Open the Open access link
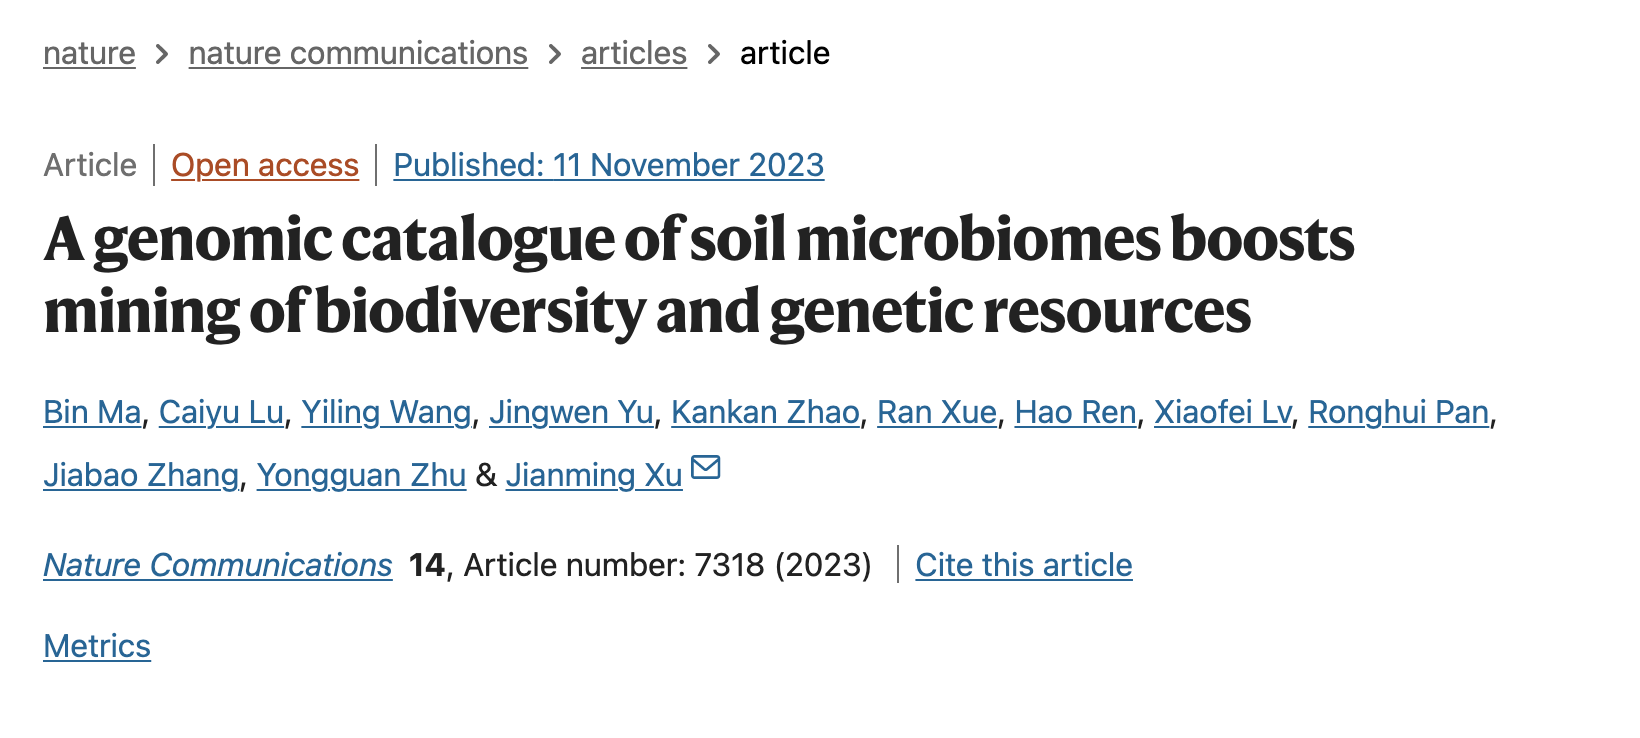This screenshot has width=1640, height=738. click(265, 165)
